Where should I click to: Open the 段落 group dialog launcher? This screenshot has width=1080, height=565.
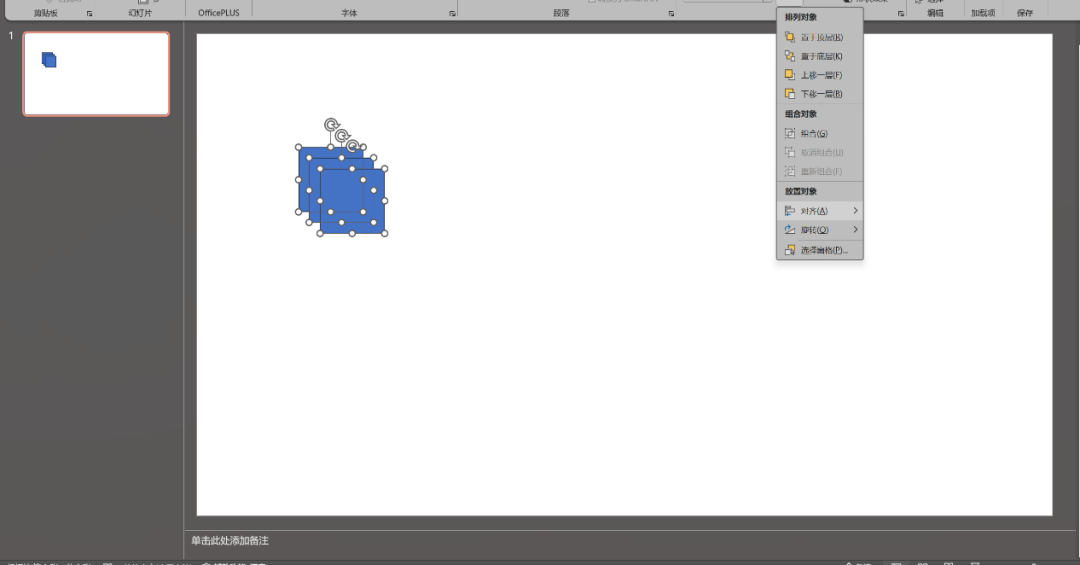pyautogui.click(x=670, y=14)
